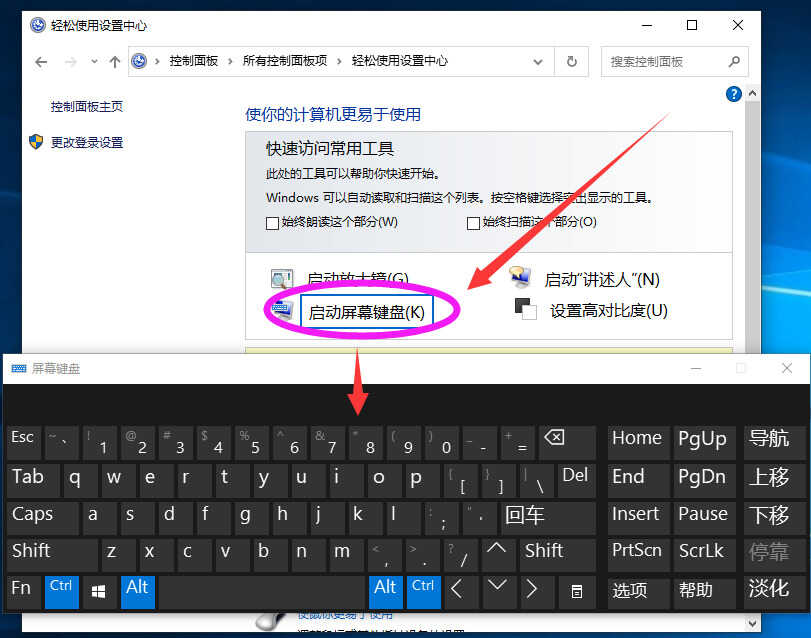Image resolution: width=811 pixels, height=638 pixels.
Task: Start Narrator via 启动"讲述人"(N)
Action: pos(602,280)
